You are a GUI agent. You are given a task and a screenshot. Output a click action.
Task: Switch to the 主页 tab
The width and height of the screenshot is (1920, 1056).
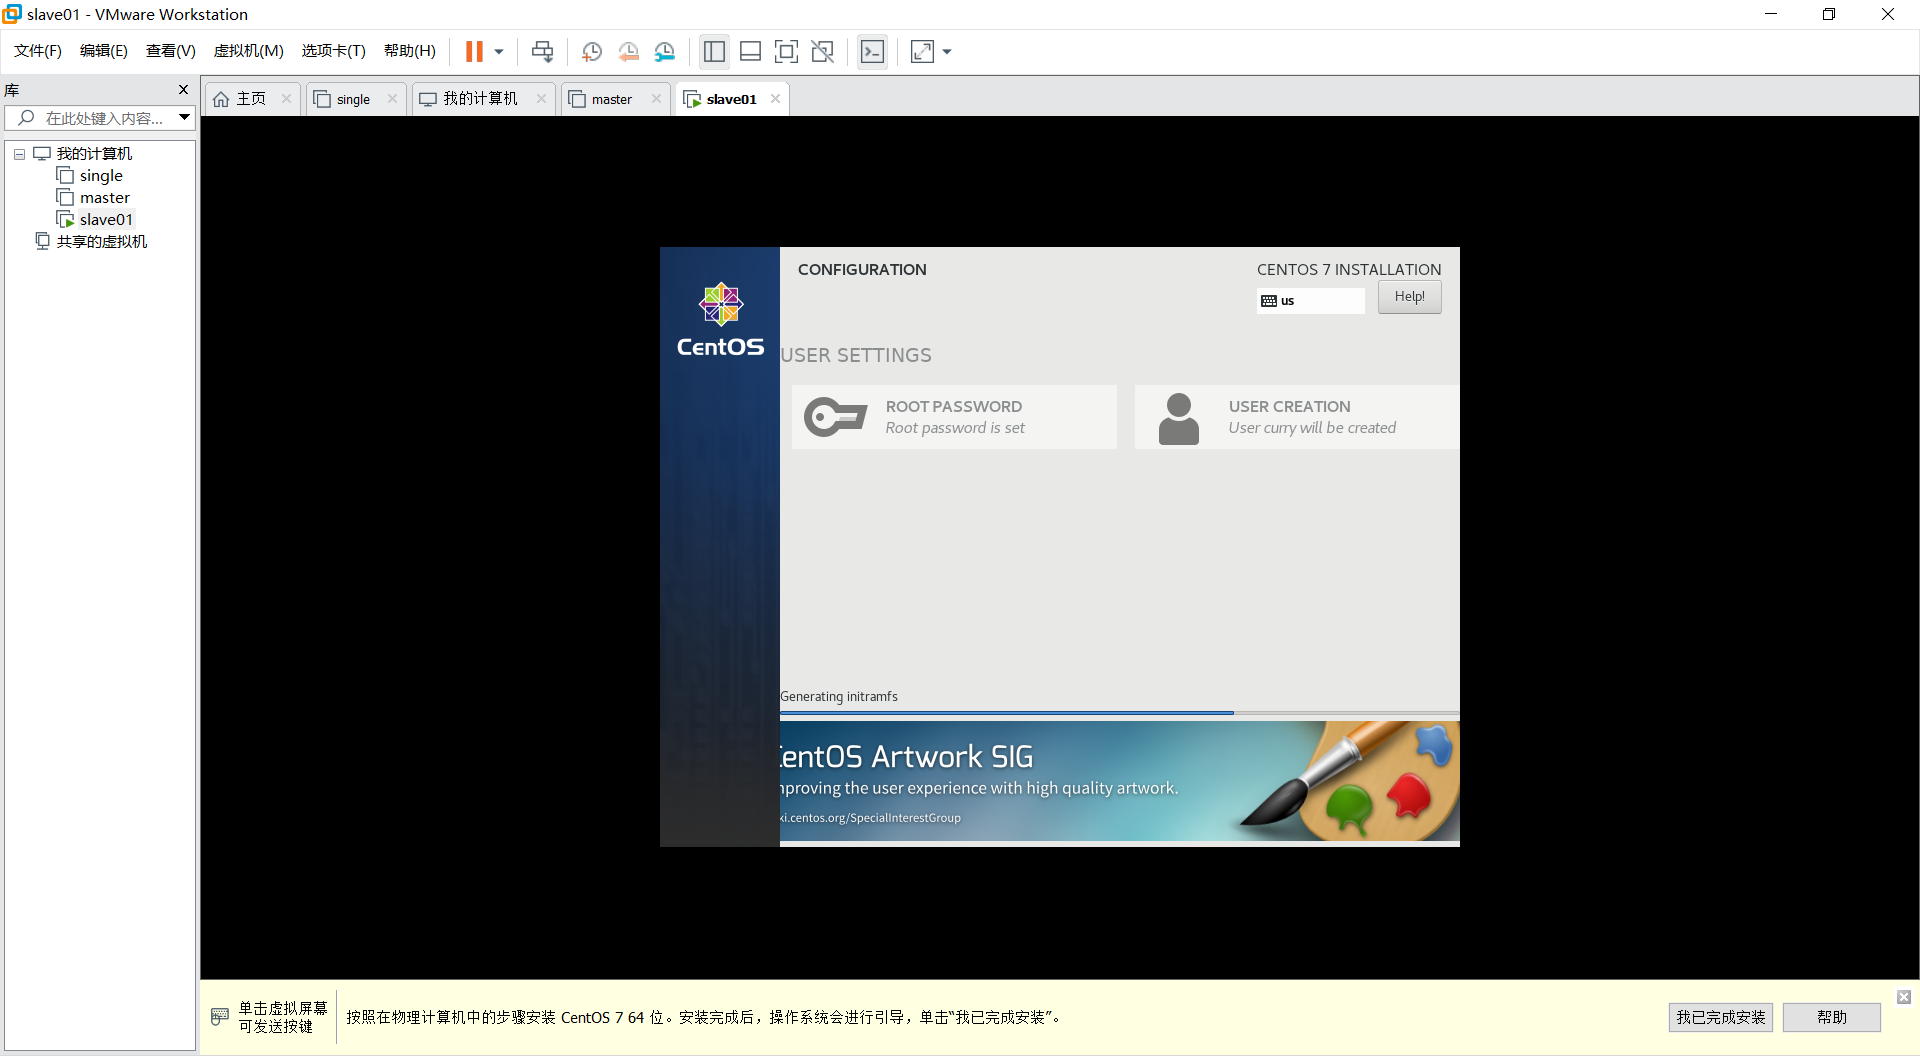[x=251, y=99]
